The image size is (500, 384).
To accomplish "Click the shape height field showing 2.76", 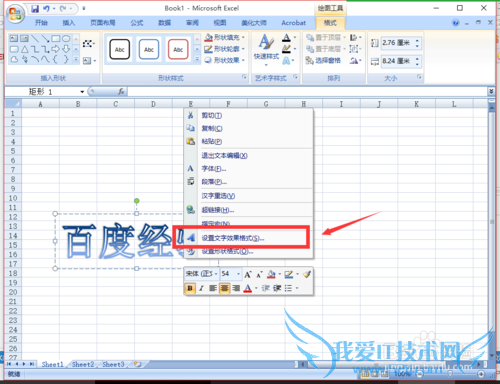I will 397,43.
